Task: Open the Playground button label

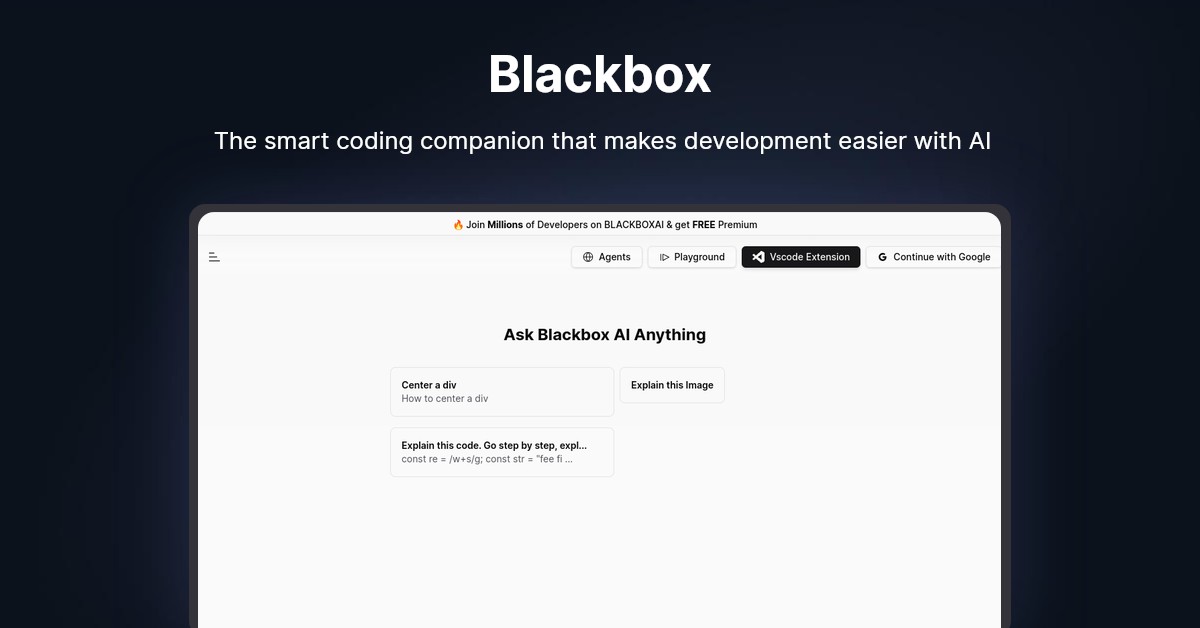Action: 699,257
